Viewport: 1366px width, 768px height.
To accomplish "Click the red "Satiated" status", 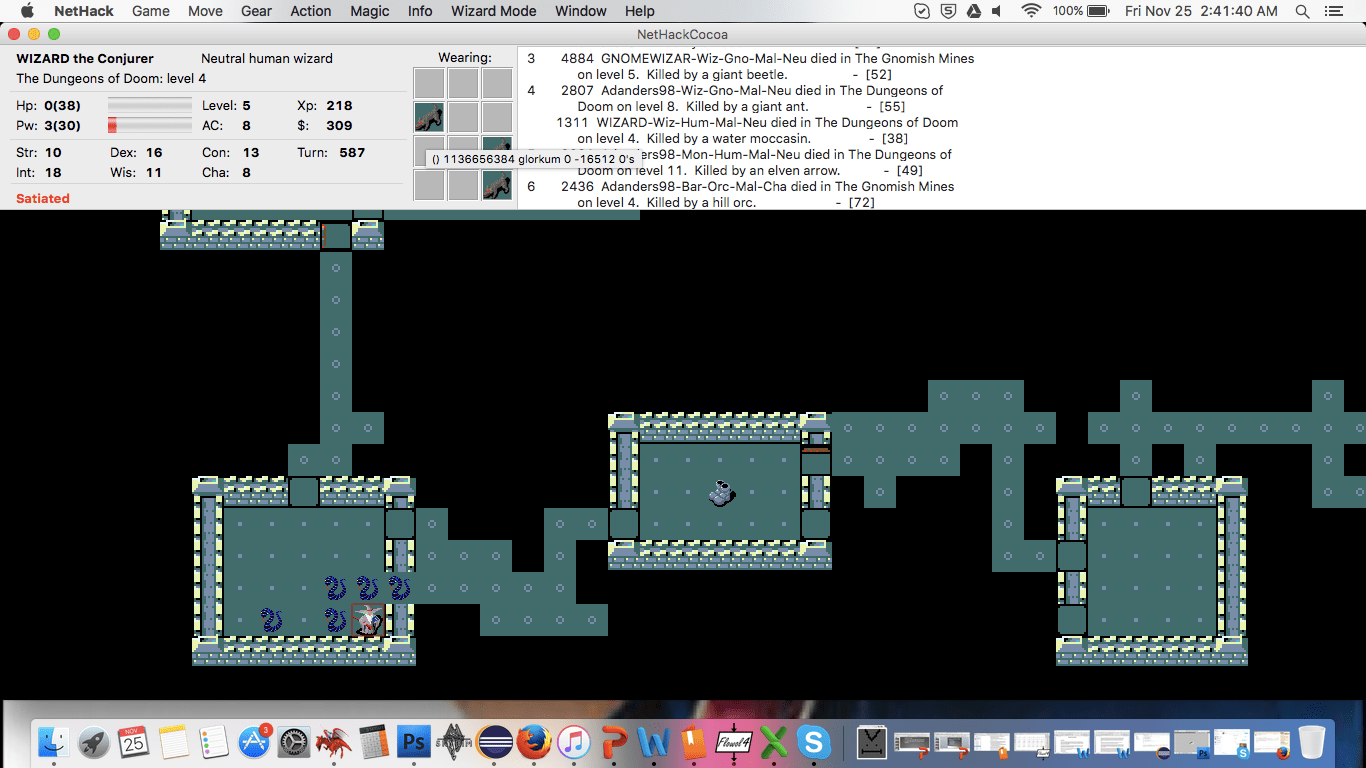I will [x=43, y=199].
